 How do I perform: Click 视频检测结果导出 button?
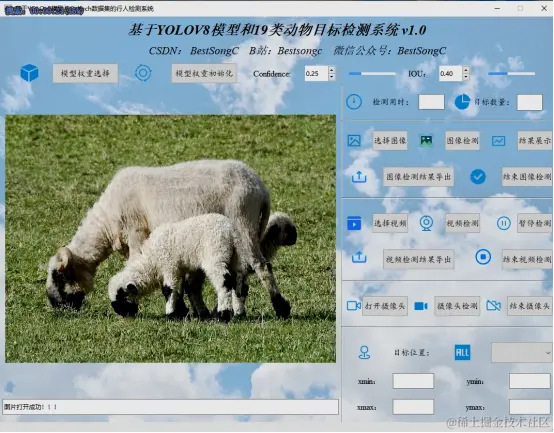[418, 260]
